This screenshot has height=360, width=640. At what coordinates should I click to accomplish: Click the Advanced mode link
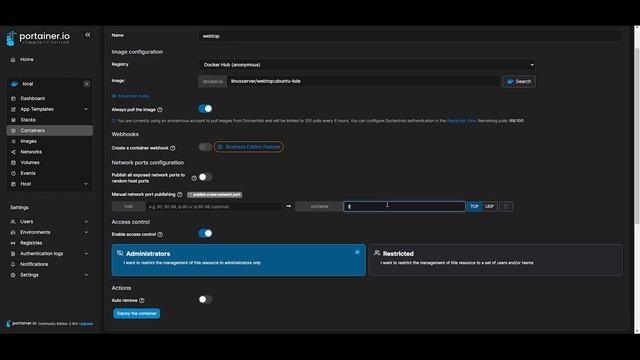pyautogui.click(x=130, y=96)
